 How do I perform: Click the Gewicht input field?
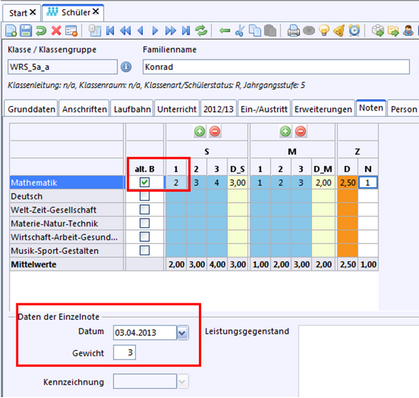click(124, 353)
